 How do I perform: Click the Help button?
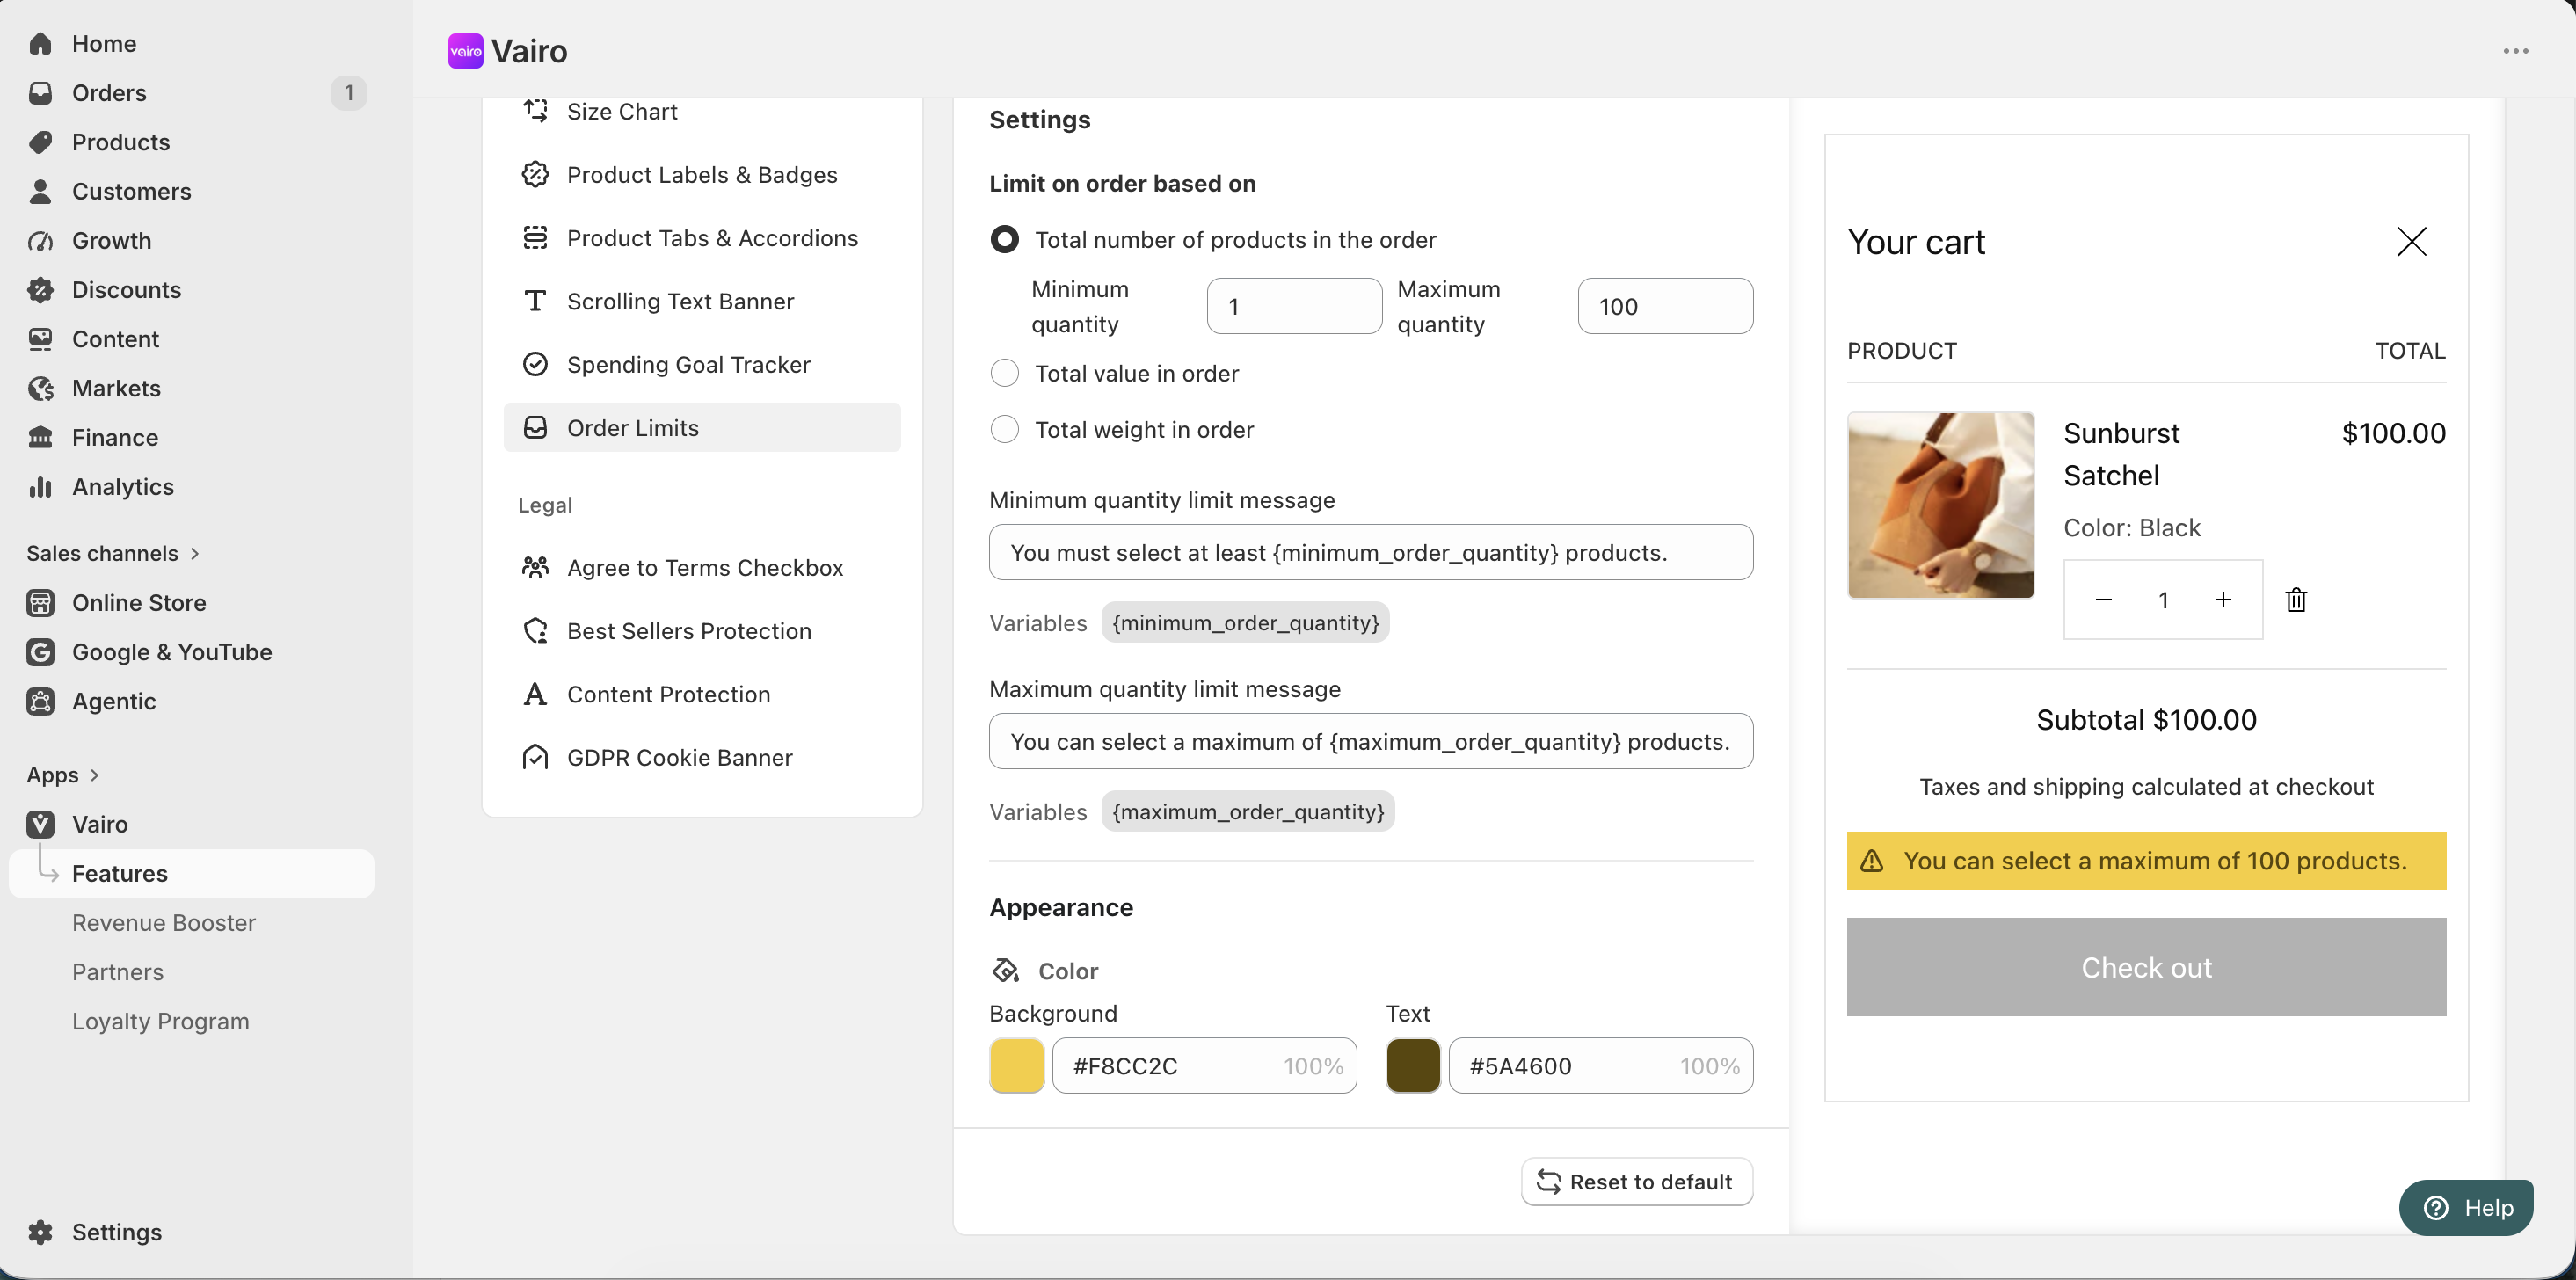tap(2466, 1208)
